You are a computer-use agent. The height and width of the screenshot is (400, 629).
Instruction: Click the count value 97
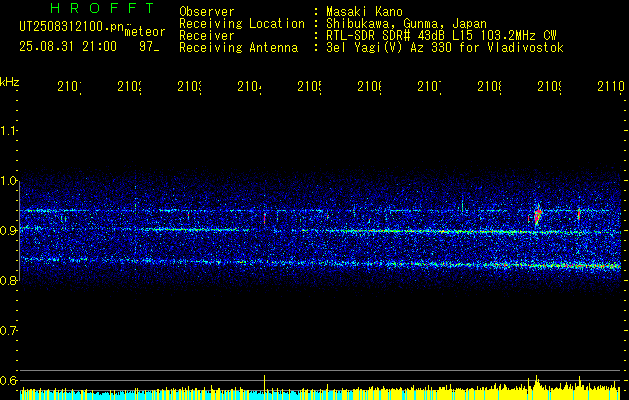point(146,47)
